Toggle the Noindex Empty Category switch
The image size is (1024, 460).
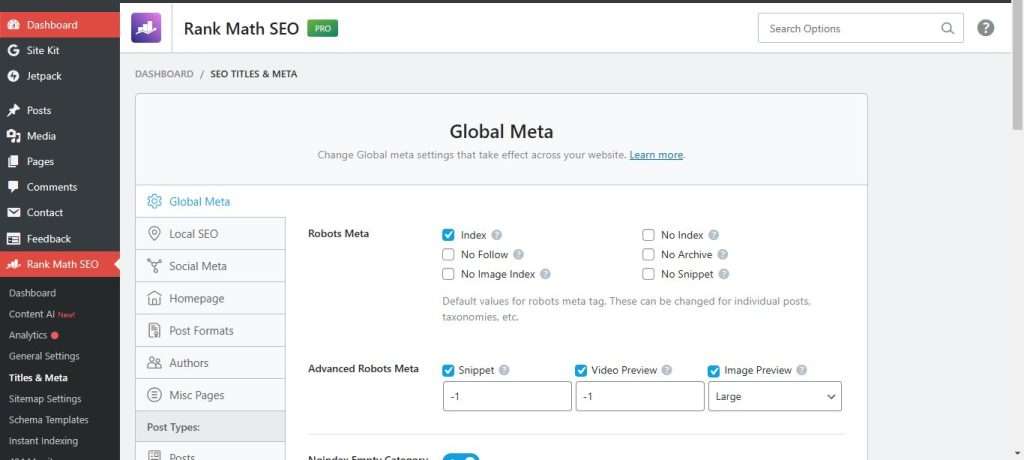pos(461,457)
